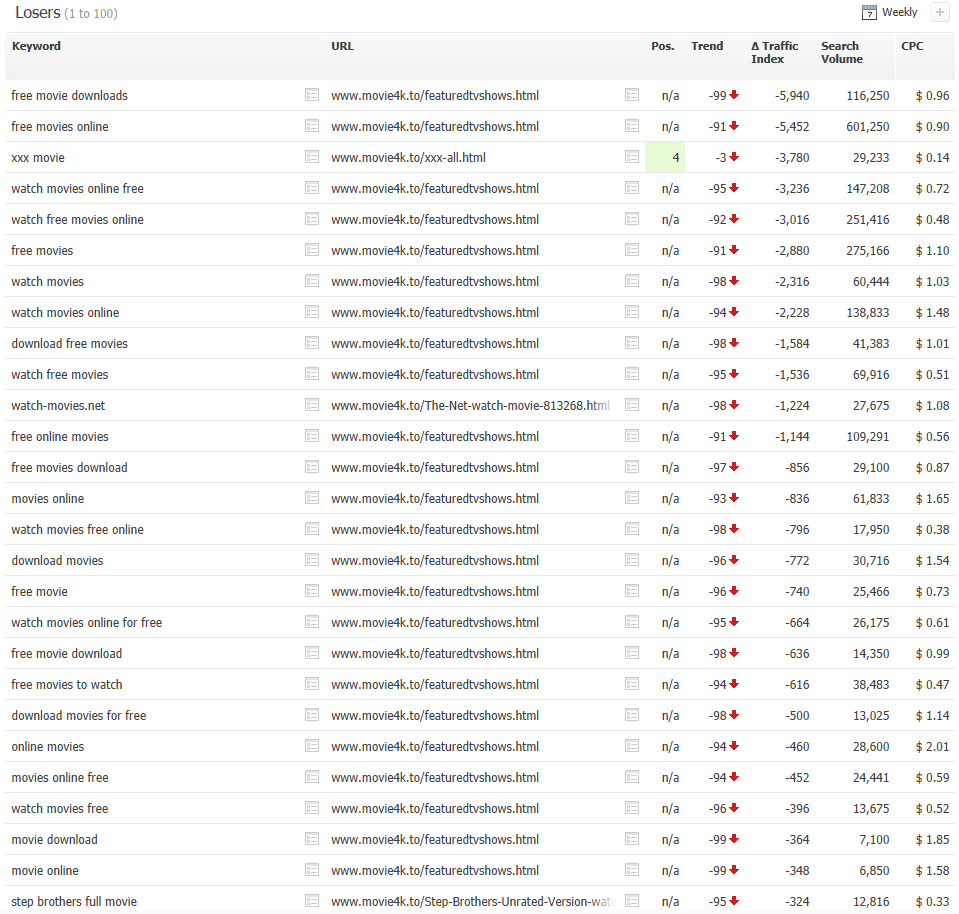Sort by Search Volume column header
This screenshot has height=914, width=959.
[842, 53]
